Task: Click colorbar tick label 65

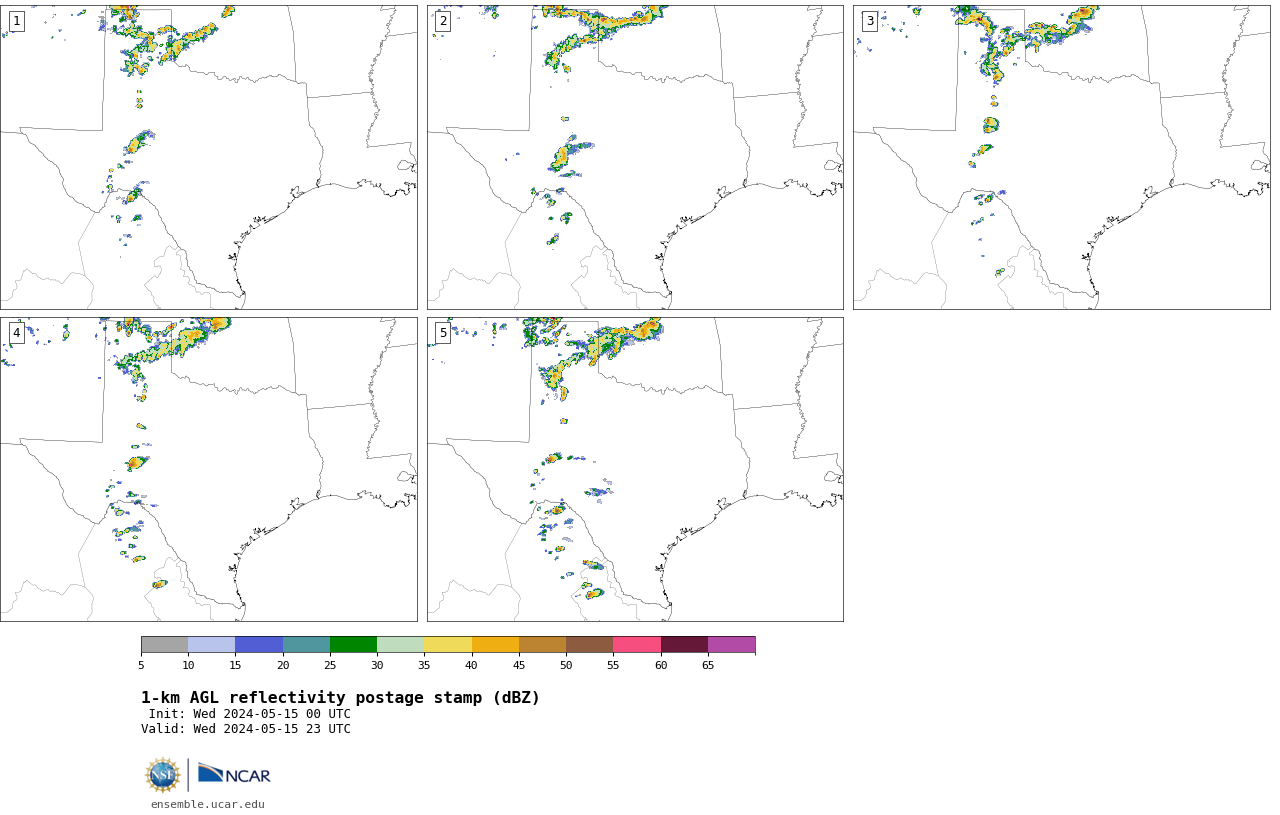Action: pos(708,665)
